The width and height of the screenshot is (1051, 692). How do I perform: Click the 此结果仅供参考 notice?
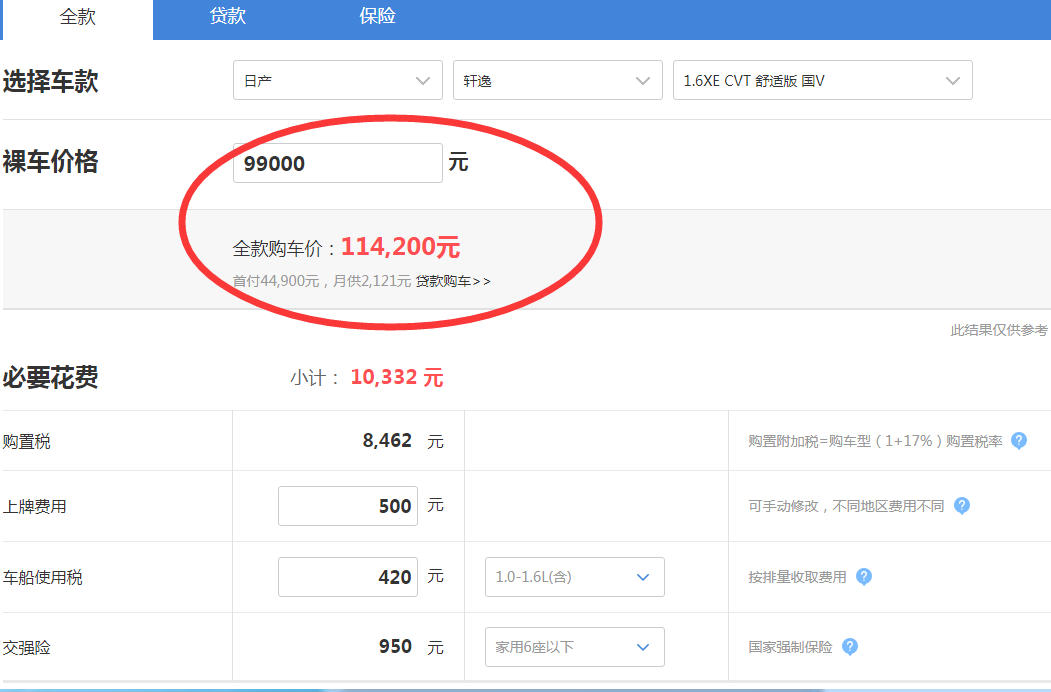tap(999, 330)
